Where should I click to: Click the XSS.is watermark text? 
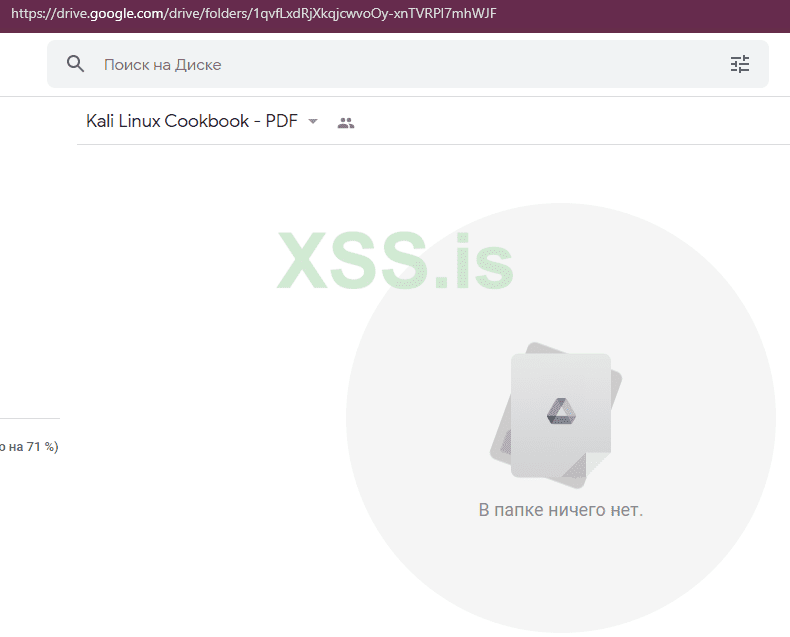pyautogui.click(x=395, y=261)
